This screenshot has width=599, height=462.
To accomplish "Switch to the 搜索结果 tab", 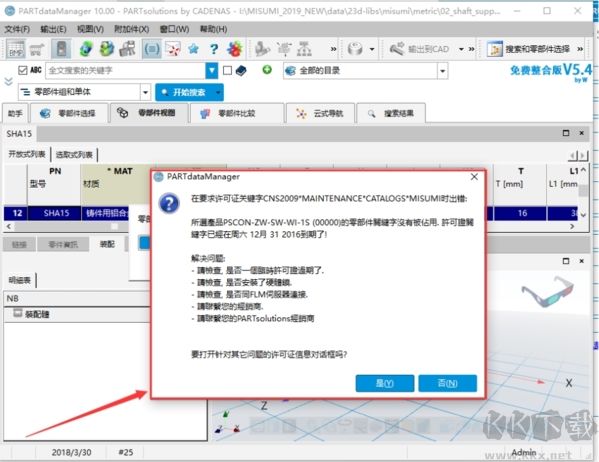I will point(391,113).
